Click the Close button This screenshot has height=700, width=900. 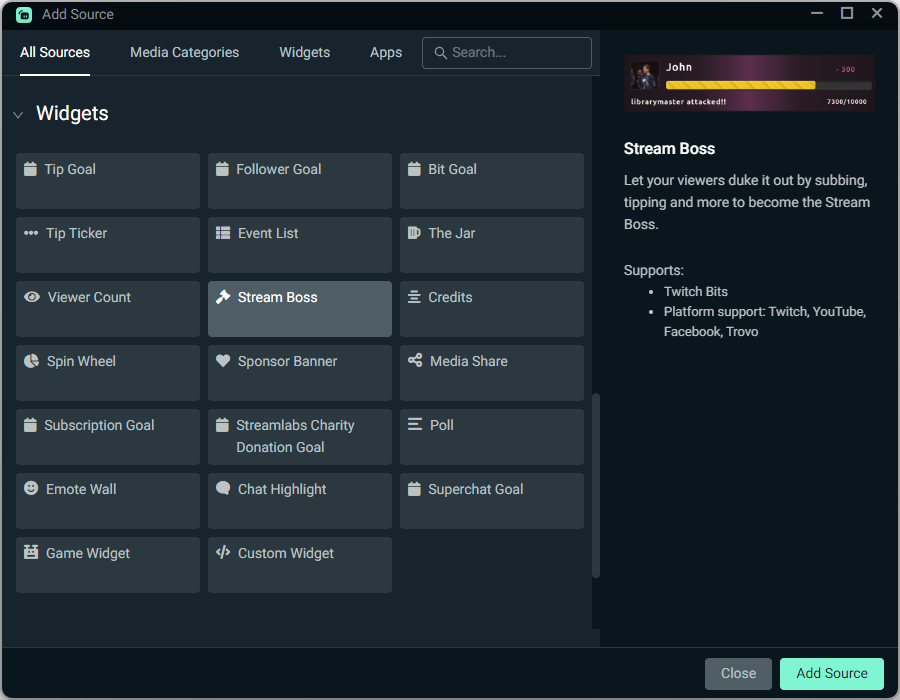(738, 673)
